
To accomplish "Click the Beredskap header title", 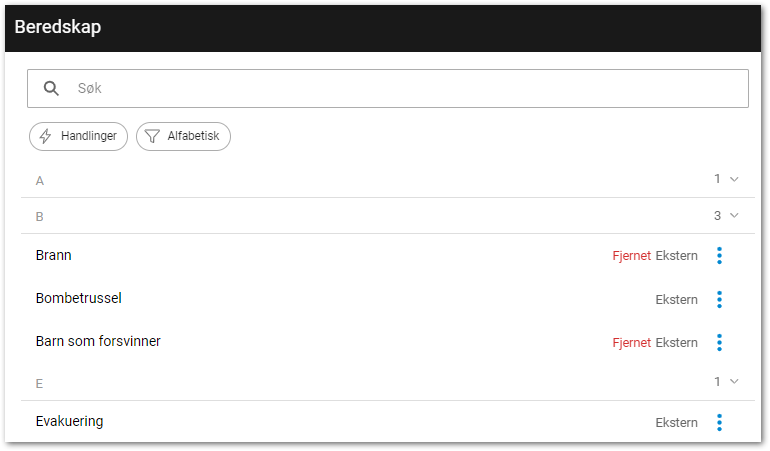I will pyautogui.click(x=58, y=28).
